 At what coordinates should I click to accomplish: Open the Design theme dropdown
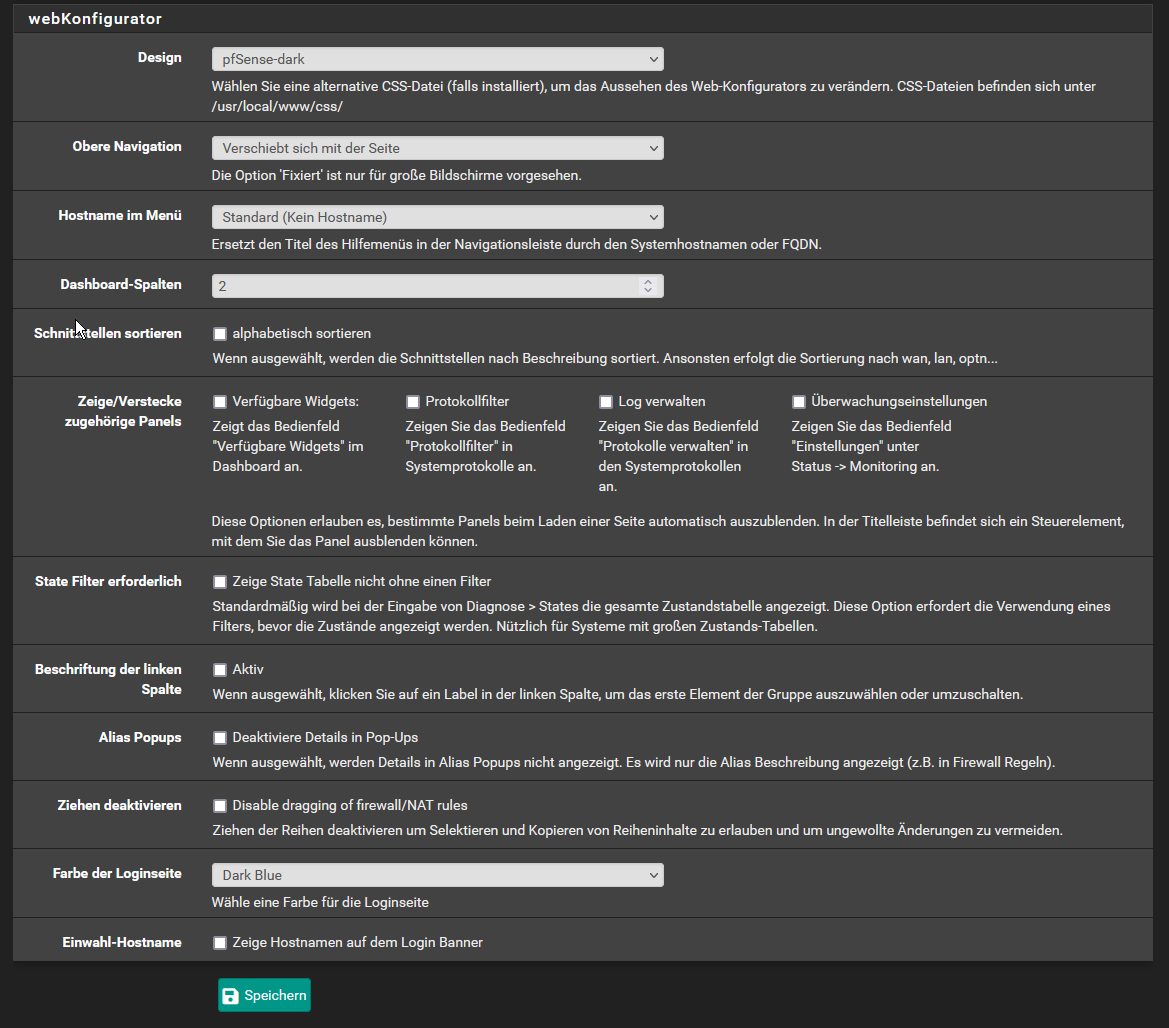pyautogui.click(x=438, y=59)
